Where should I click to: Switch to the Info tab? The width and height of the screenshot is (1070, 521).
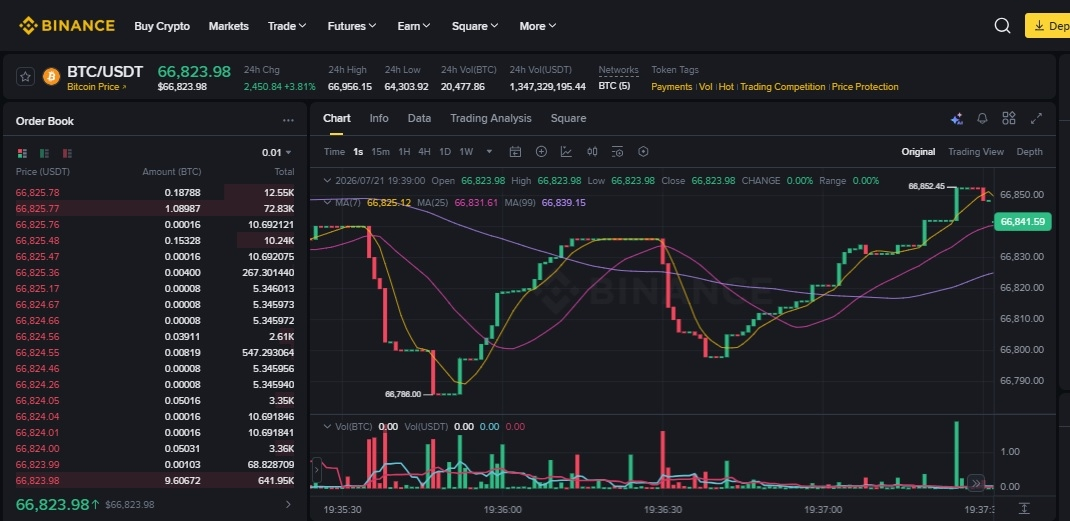379,118
